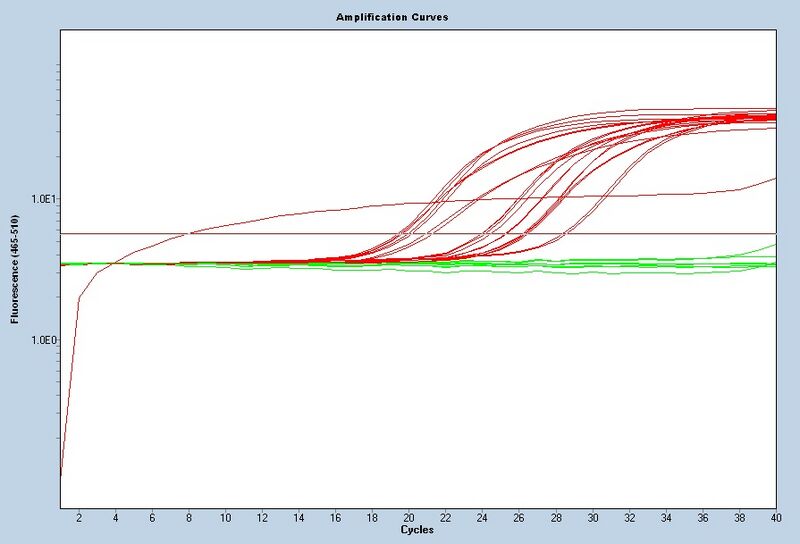
Task: Click the cycle 14 x-axis tick label
Action: [x=299, y=518]
